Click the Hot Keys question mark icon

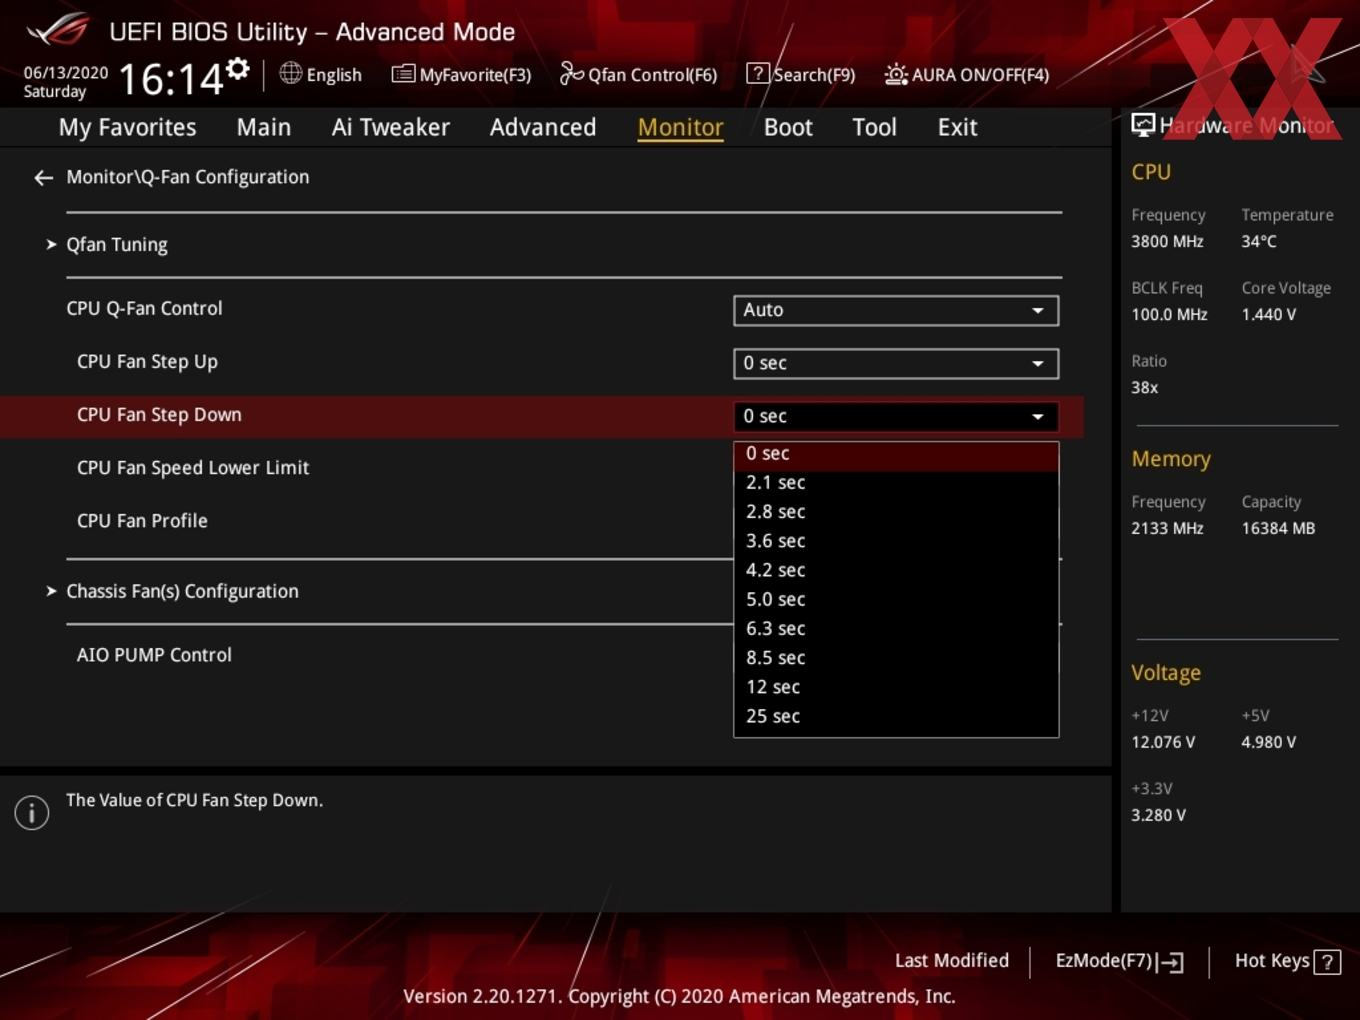coord(1327,962)
